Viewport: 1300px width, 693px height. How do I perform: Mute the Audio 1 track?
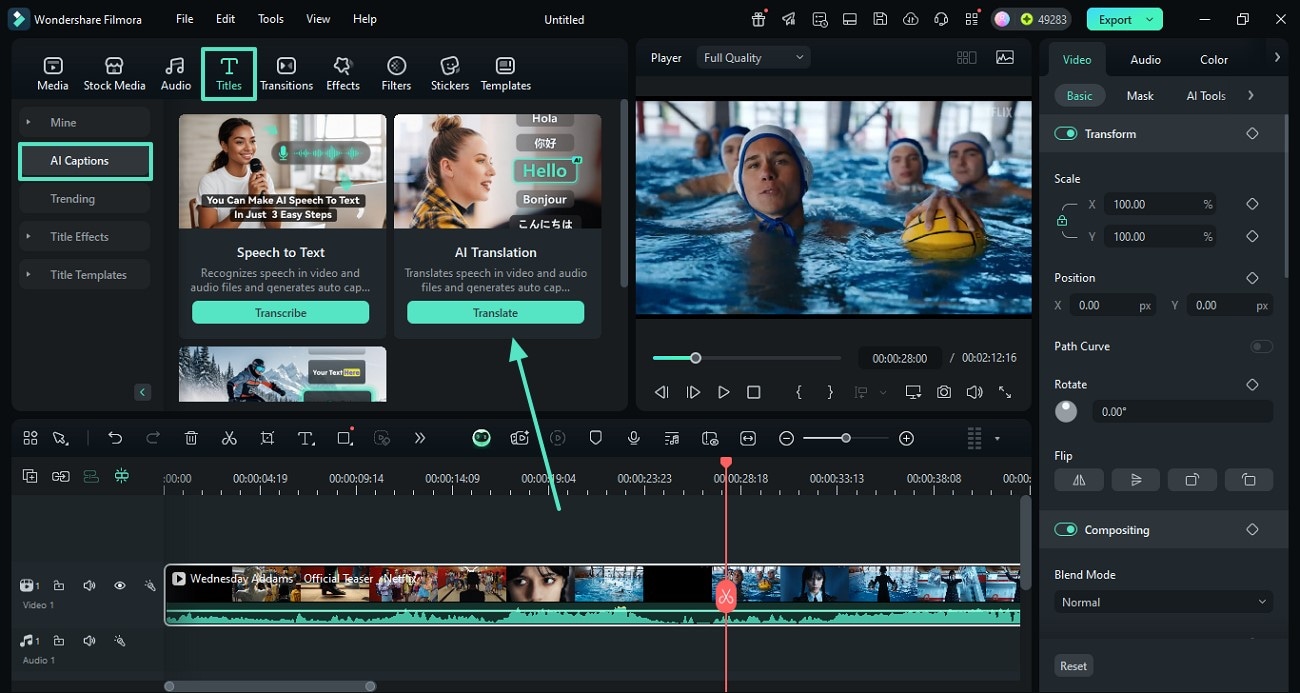pyautogui.click(x=89, y=641)
